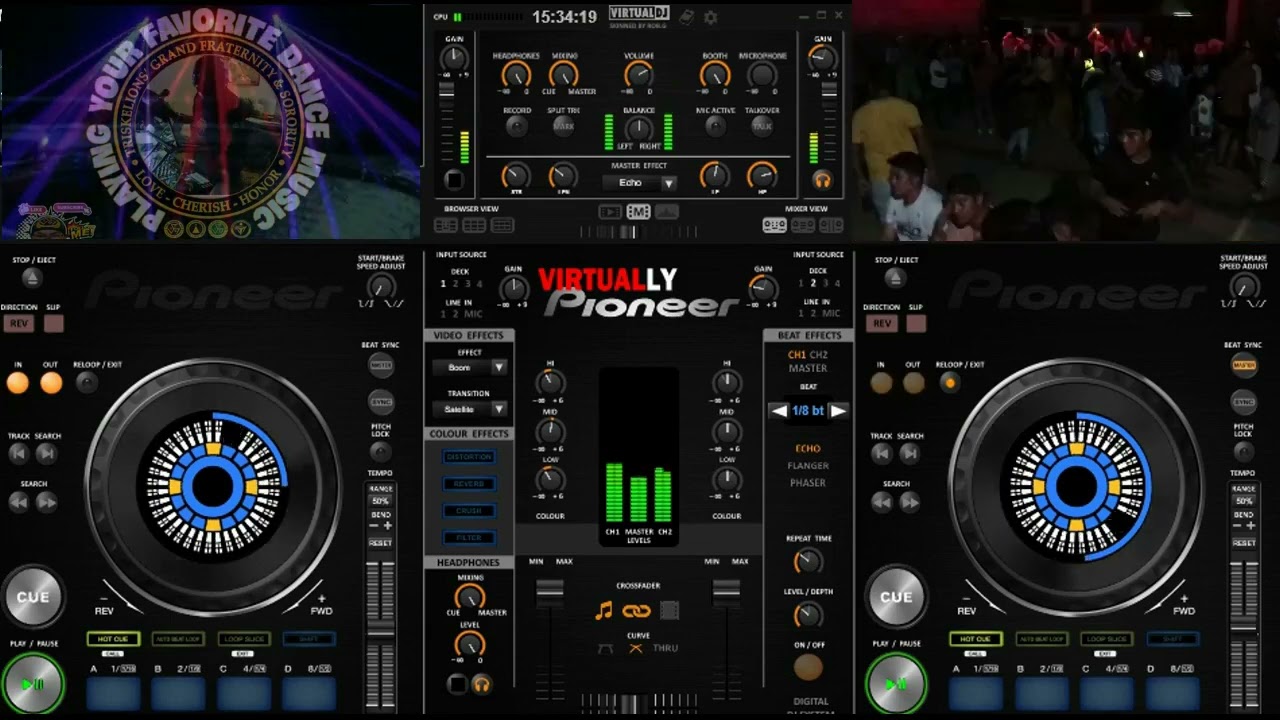Click left deck search rewind button
Screen dimensions: 1280x720
[x=19, y=502]
